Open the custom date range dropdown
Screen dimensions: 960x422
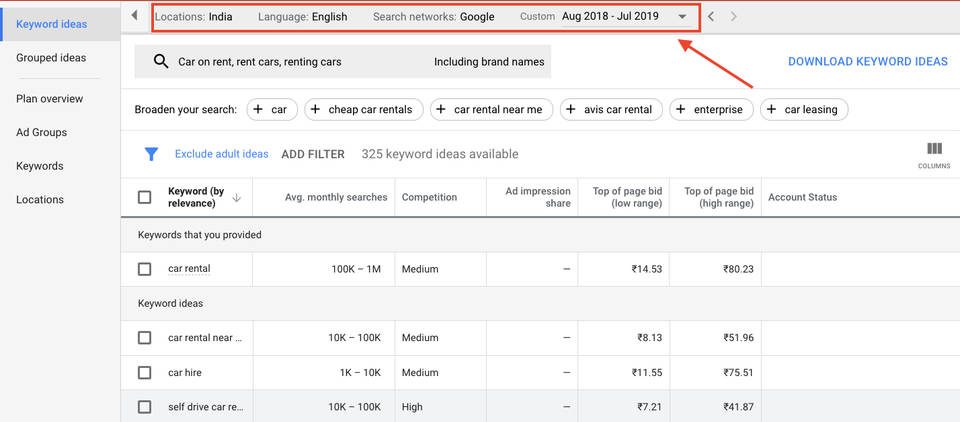pos(682,17)
